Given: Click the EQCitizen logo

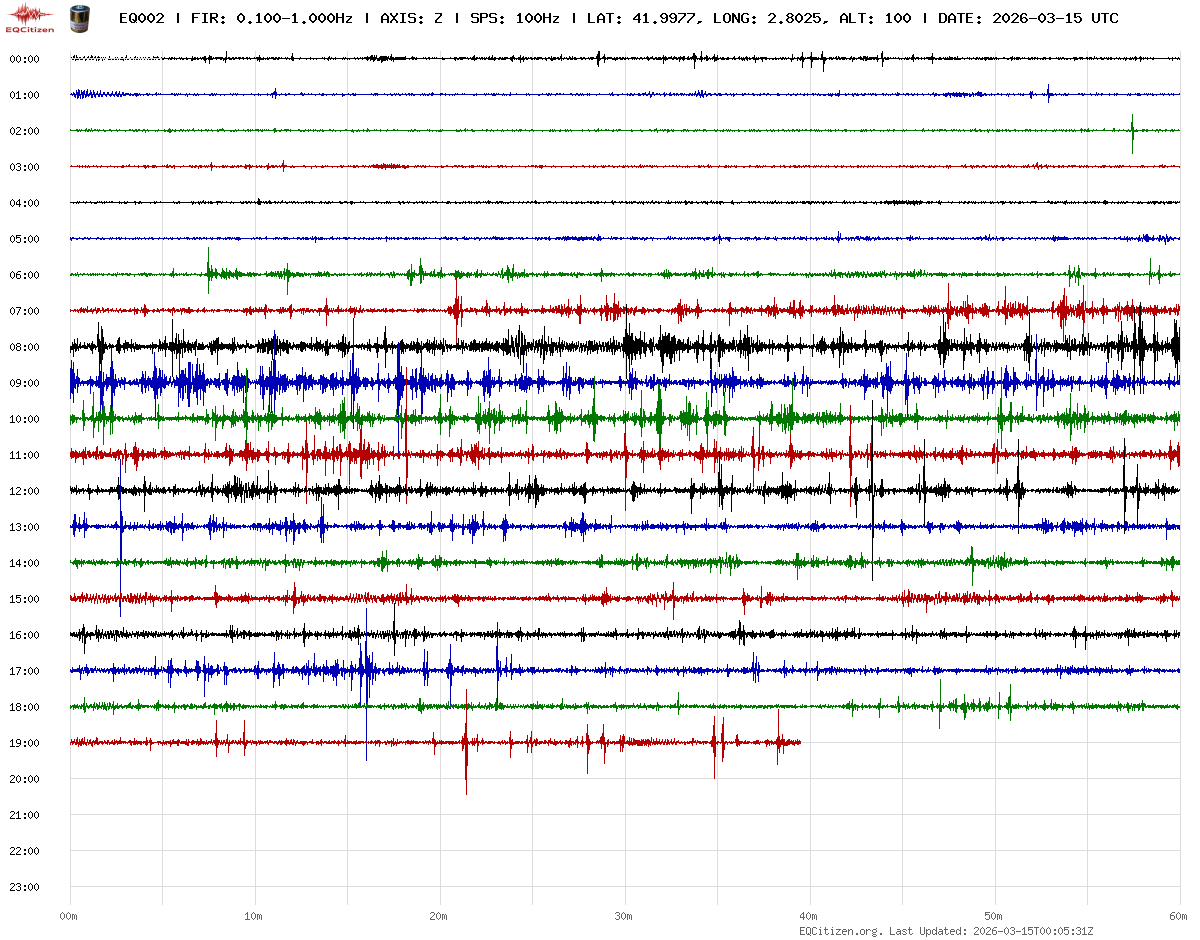Looking at the screenshot, I should (30, 18).
